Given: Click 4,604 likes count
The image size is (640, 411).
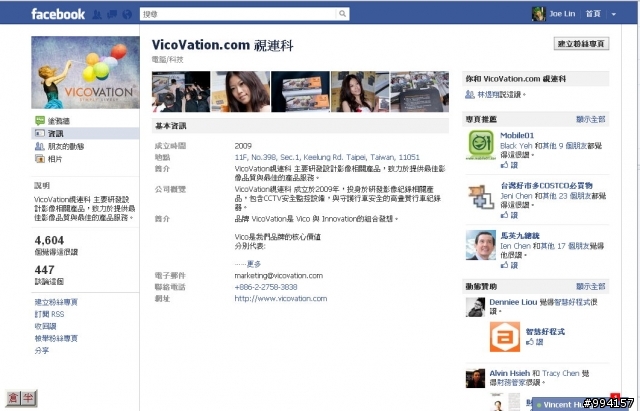Looking at the screenshot, I should click(x=49, y=240).
